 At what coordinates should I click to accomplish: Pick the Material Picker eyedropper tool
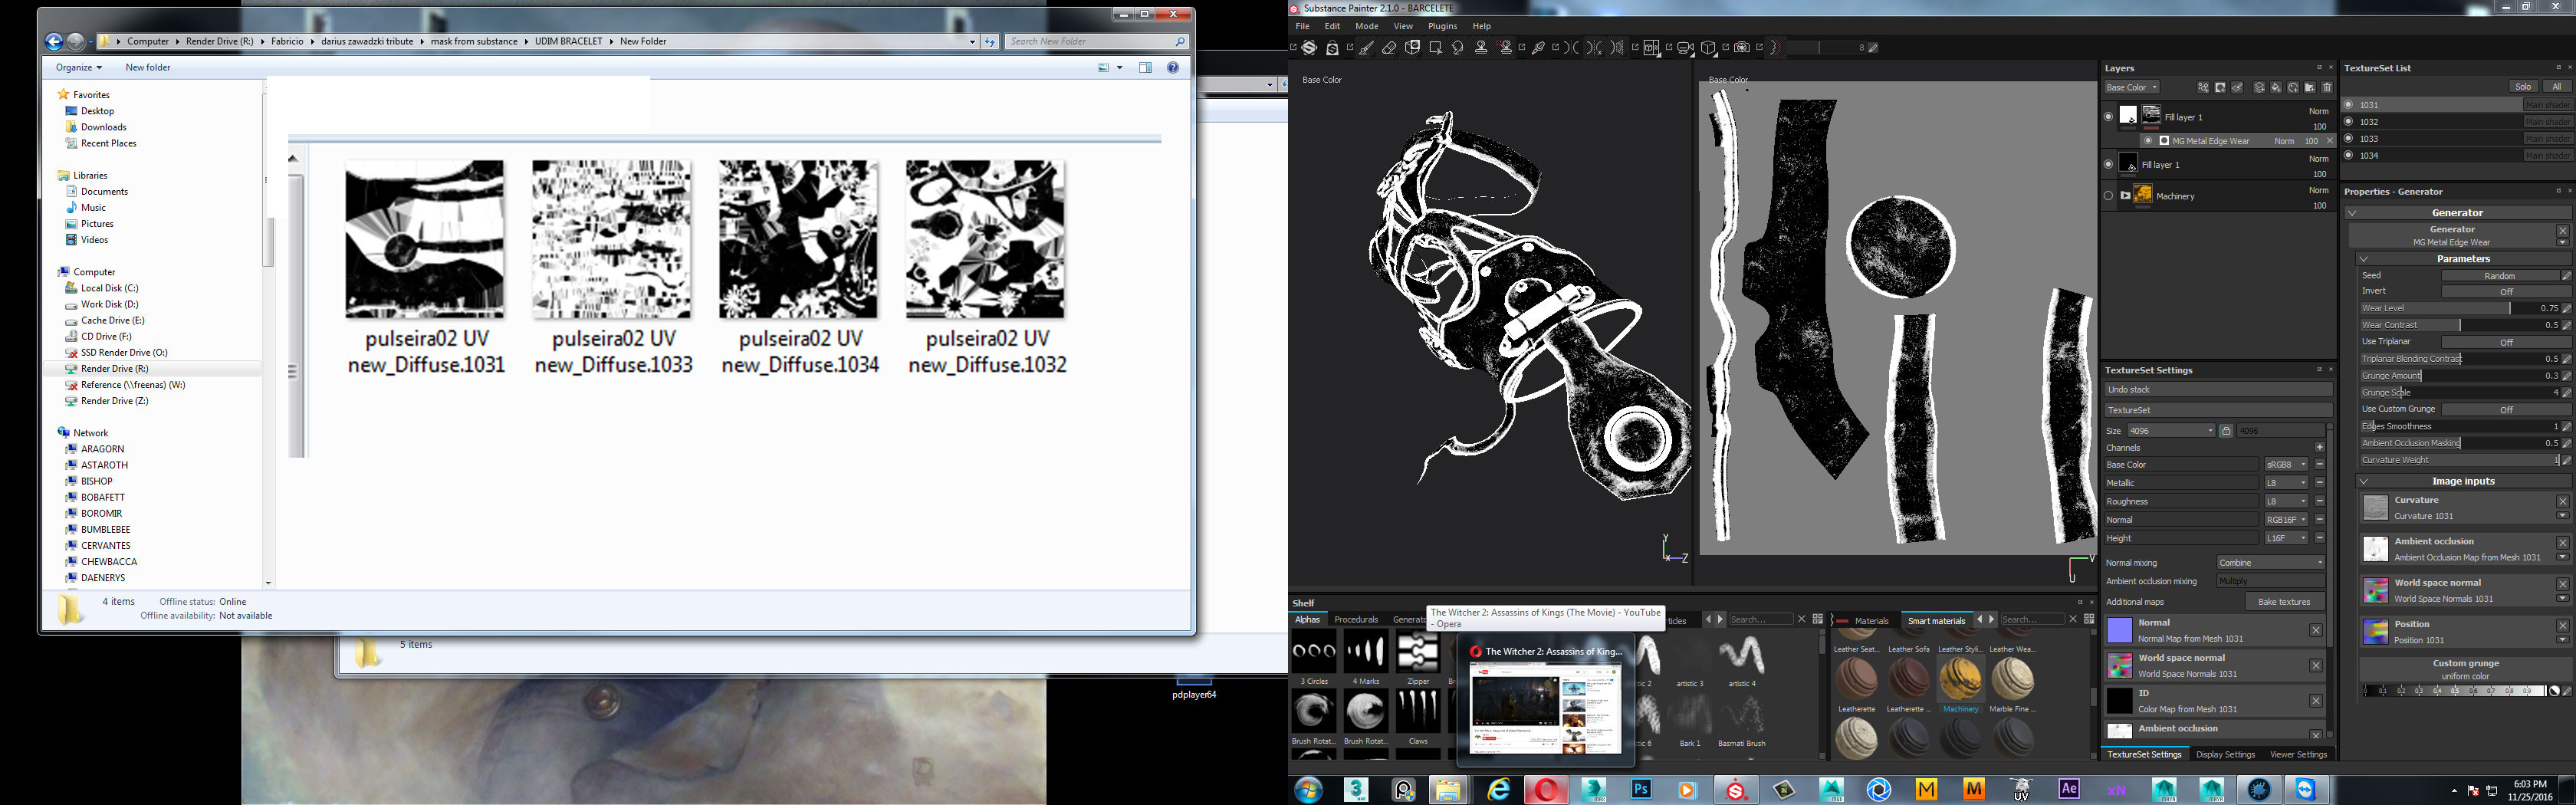[1538, 47]
